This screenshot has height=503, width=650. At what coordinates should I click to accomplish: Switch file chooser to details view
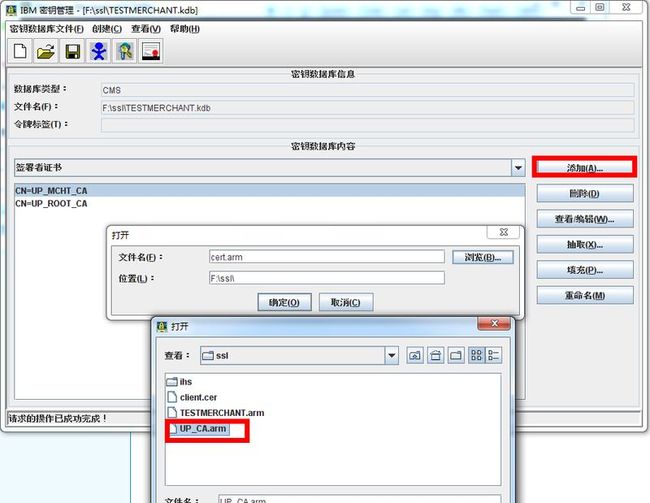tap(494, 355)
